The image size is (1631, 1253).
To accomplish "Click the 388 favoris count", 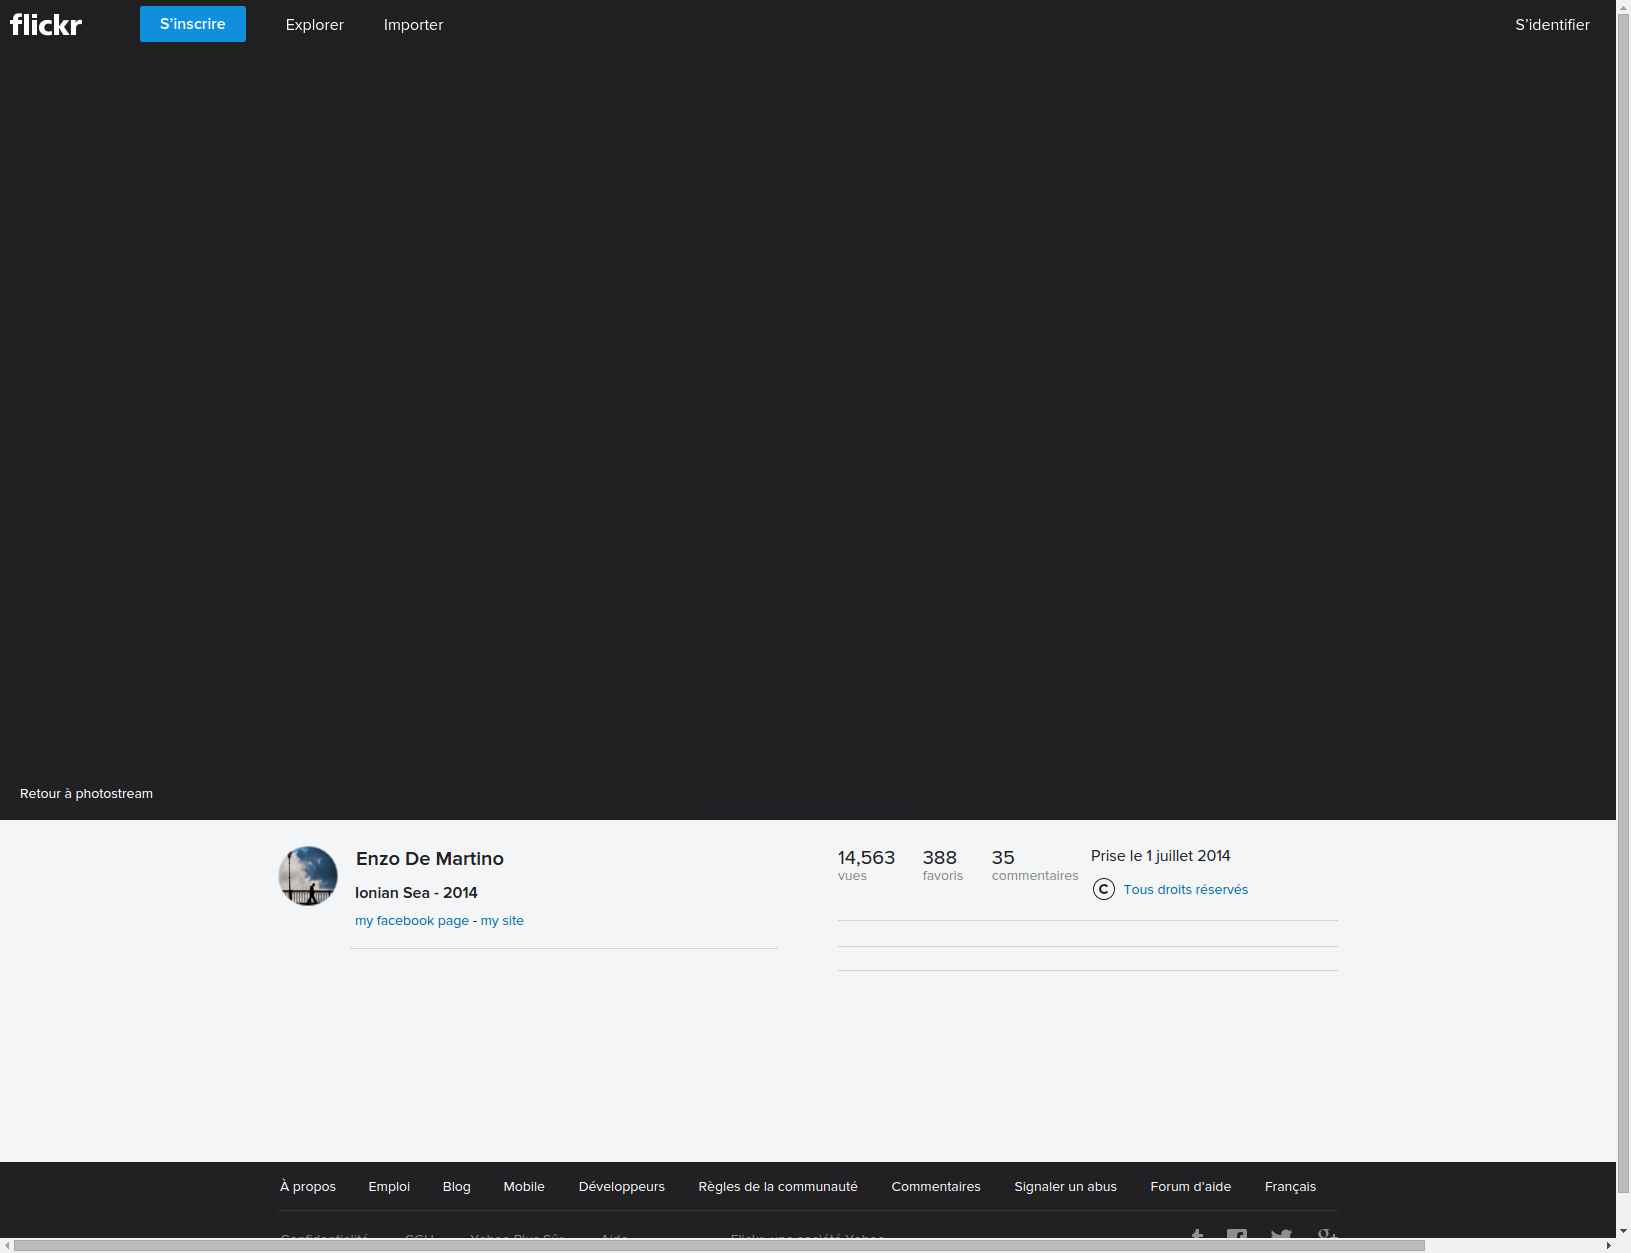I will [x=941, y=865].
